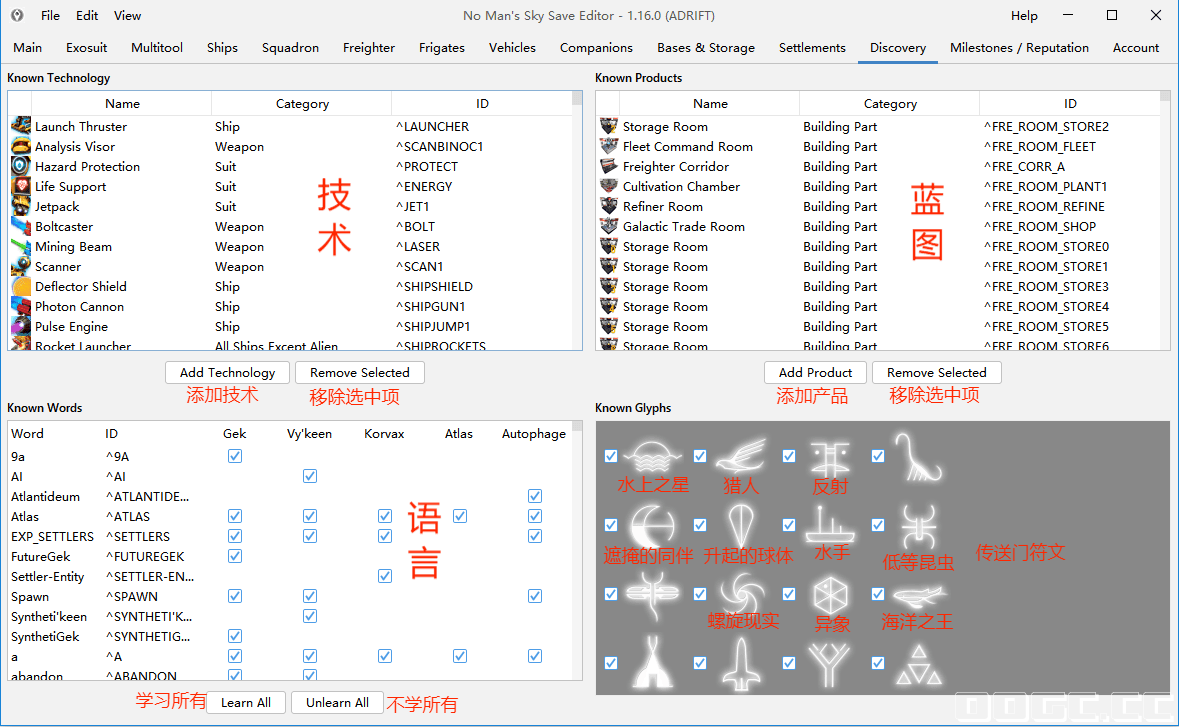Image resolution: width=1179 pixels, height=727 pixels.
Task: Uncheck the Gek checkbox for FutureGek
Action: click(235, 556)
